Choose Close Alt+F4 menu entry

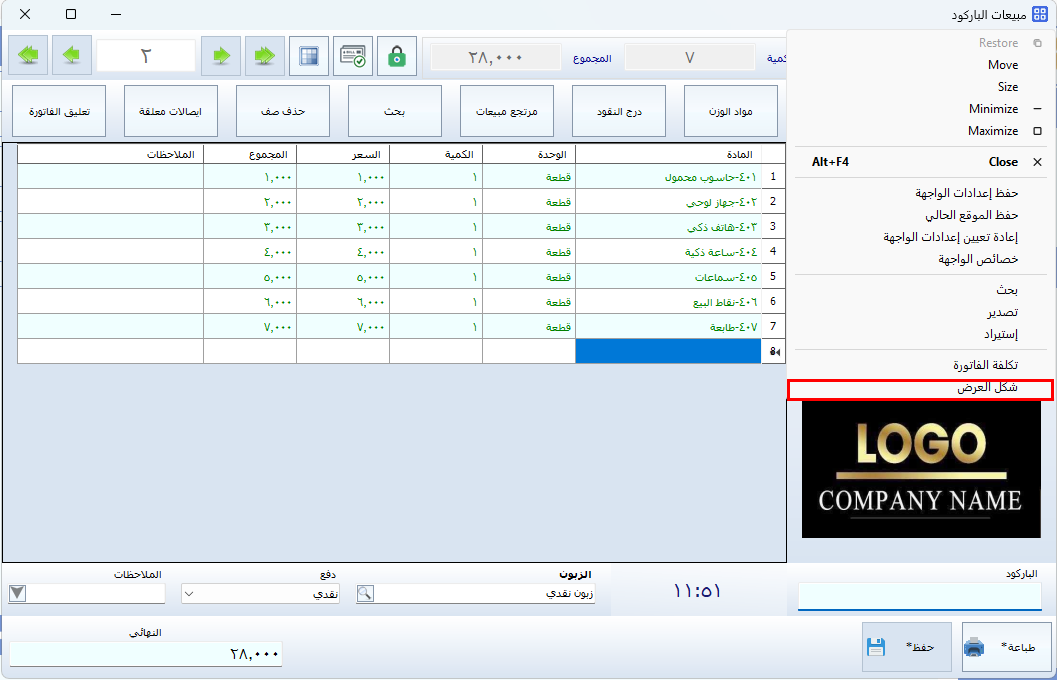(921, 162)
